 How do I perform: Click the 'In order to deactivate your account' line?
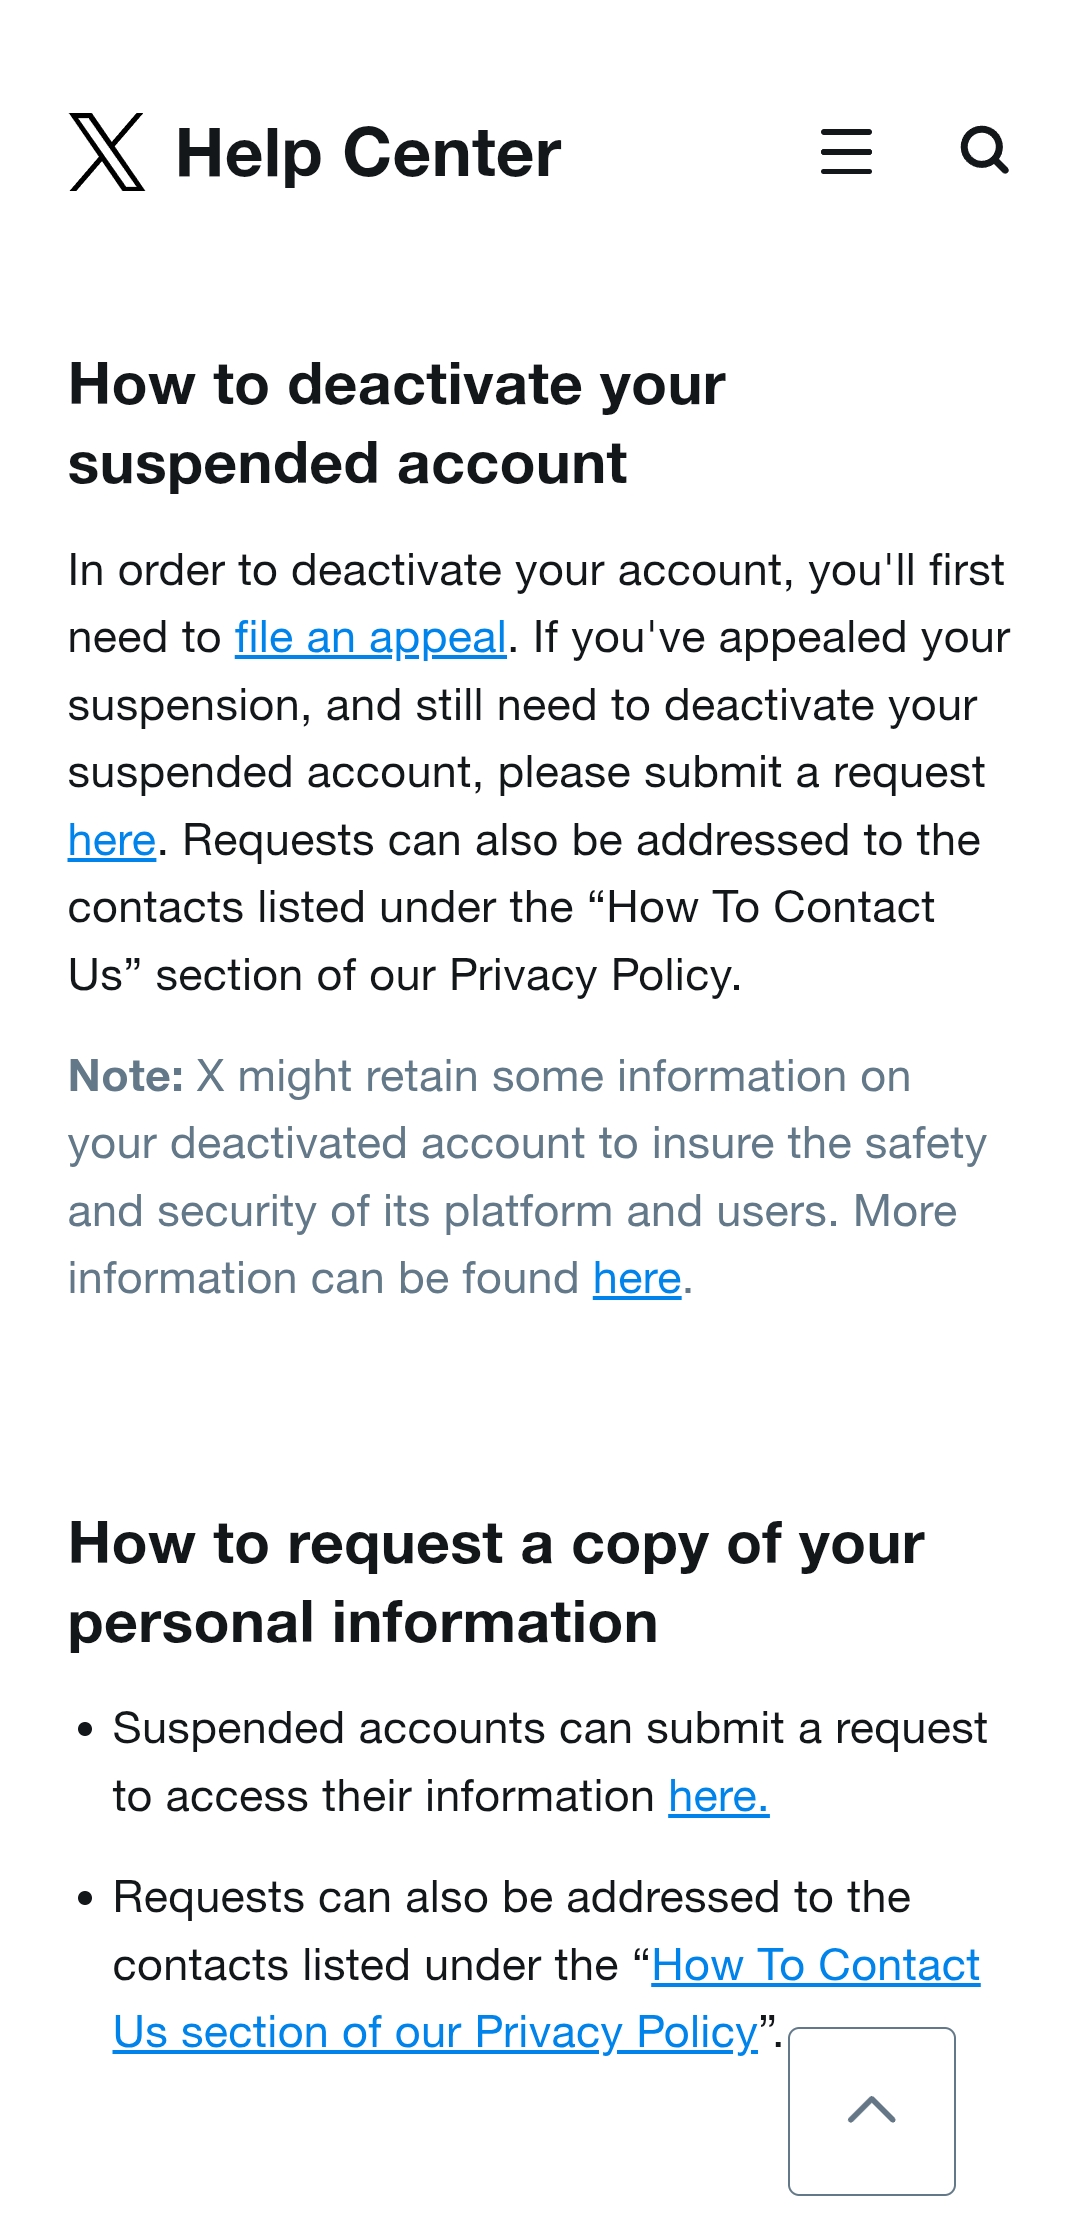[536, 571]
